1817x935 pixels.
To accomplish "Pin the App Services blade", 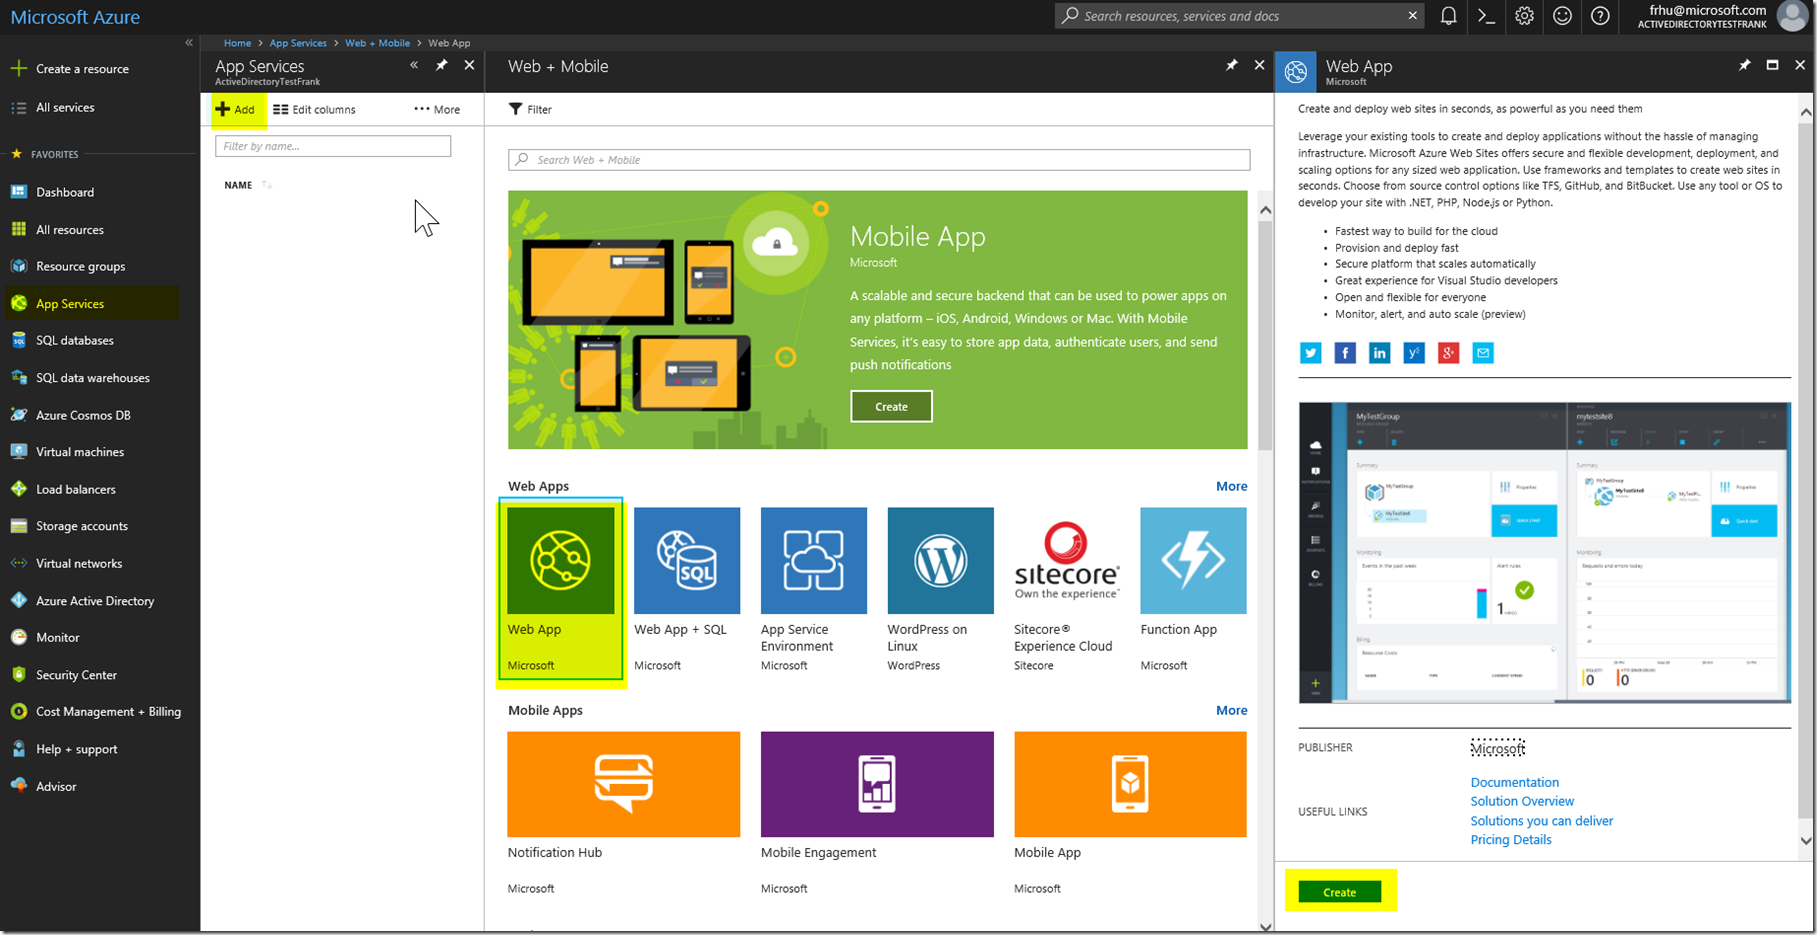I will tap(441, 65).
